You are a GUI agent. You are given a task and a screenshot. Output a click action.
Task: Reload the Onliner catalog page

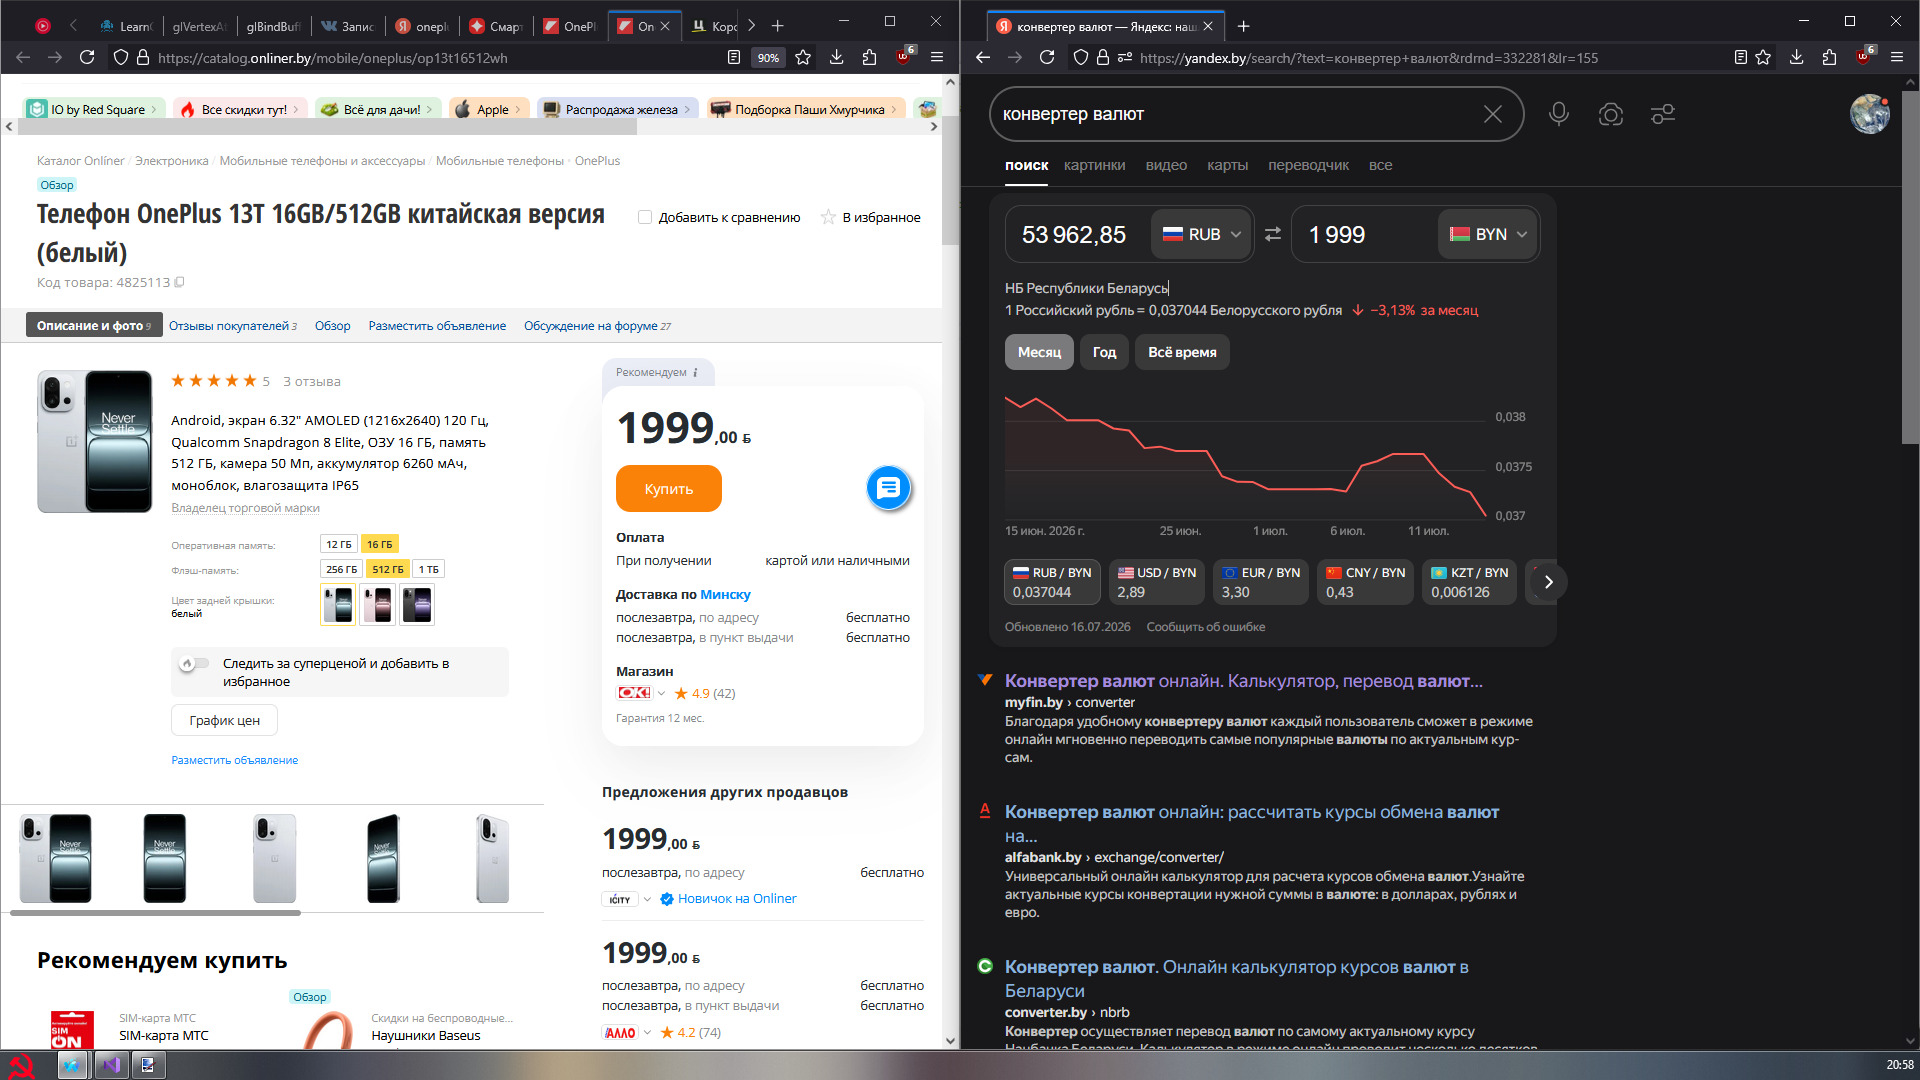tap(87, 58)
